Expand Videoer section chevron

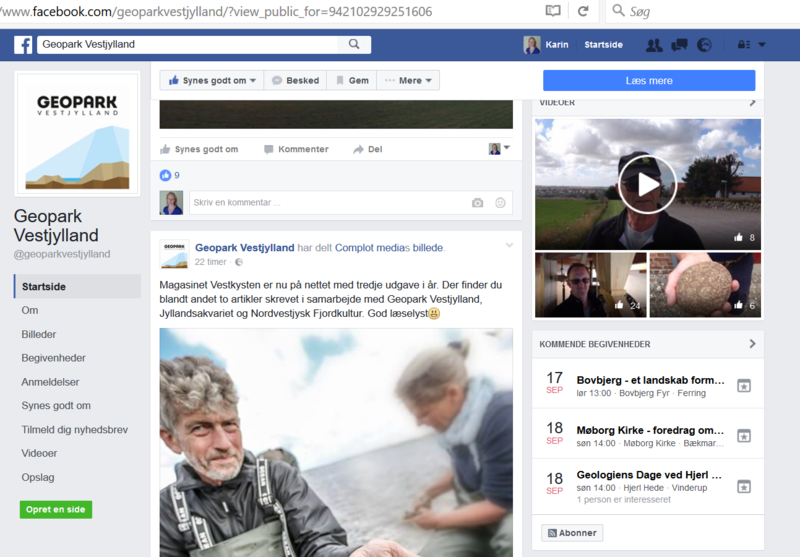coord(752,103)
